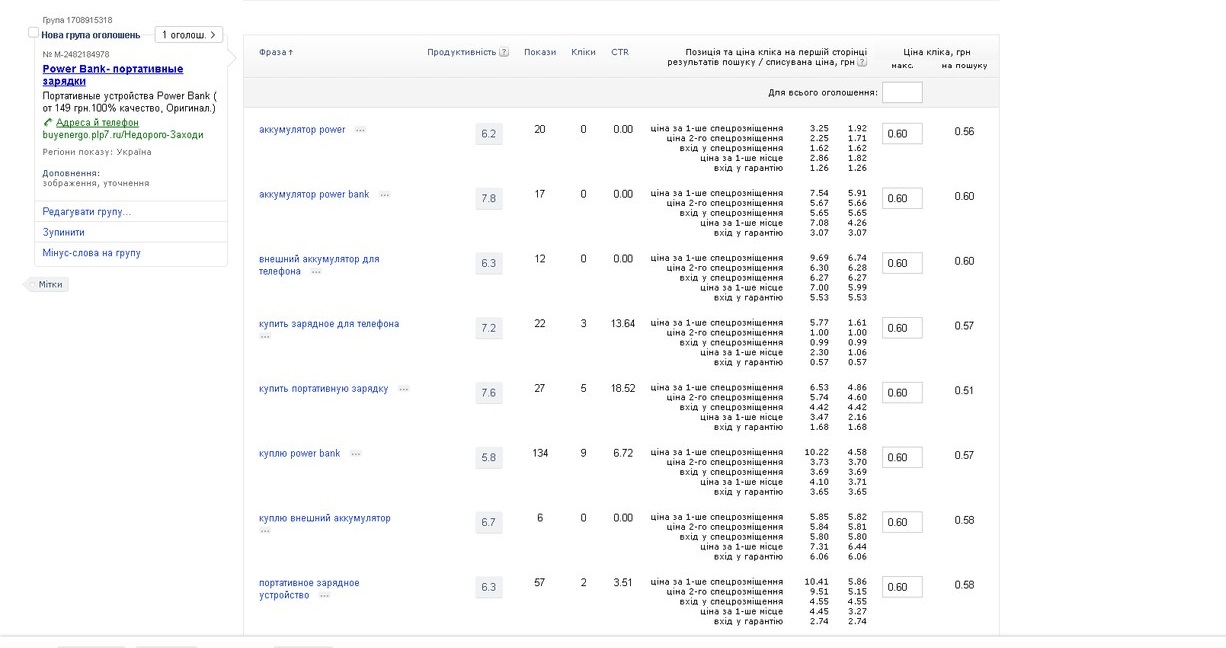This screenshot has height=648, width=1226.
Task: Open phrase куплю power bank
Action: point(300,454)
